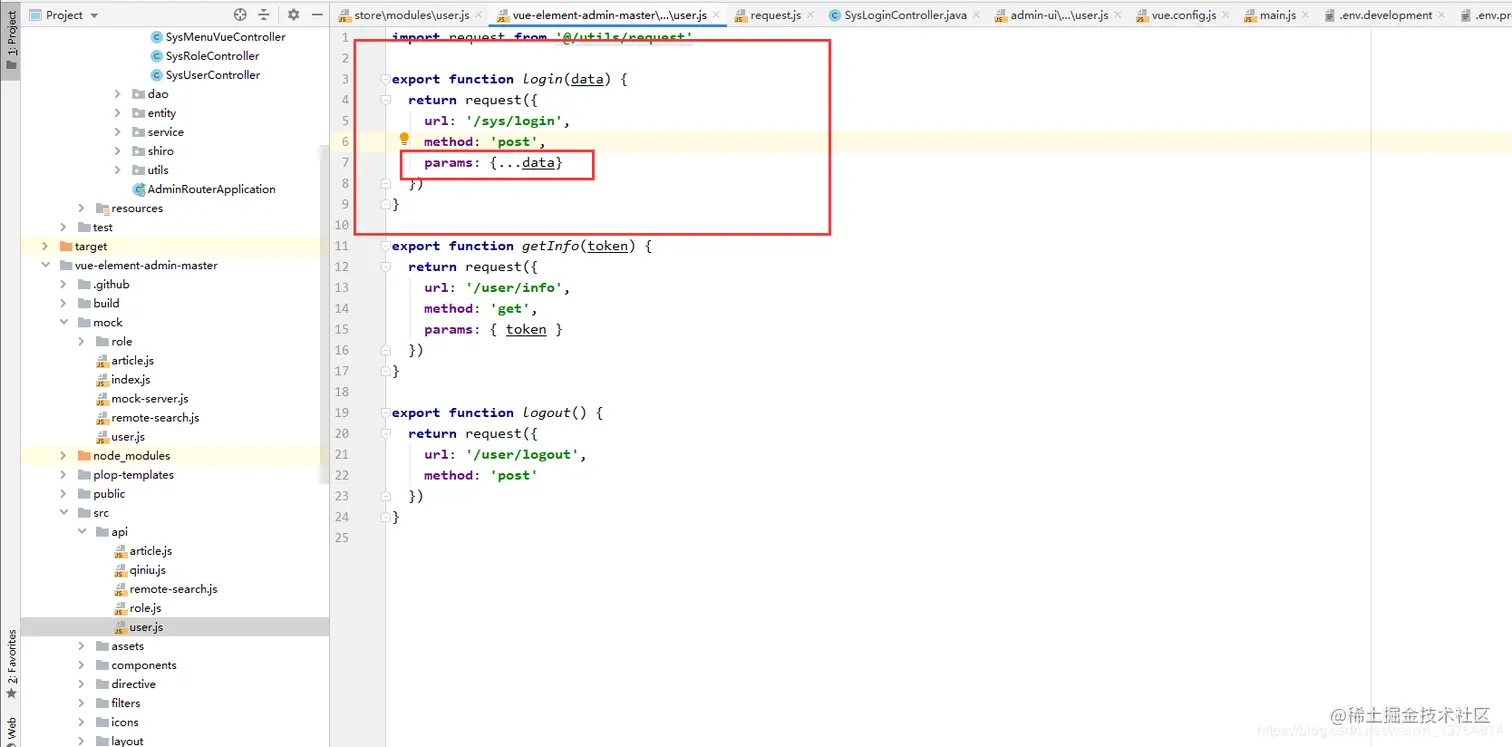Screen dimensions: 1512x747
Task: Expand the service folder
Action: (118, 132)
